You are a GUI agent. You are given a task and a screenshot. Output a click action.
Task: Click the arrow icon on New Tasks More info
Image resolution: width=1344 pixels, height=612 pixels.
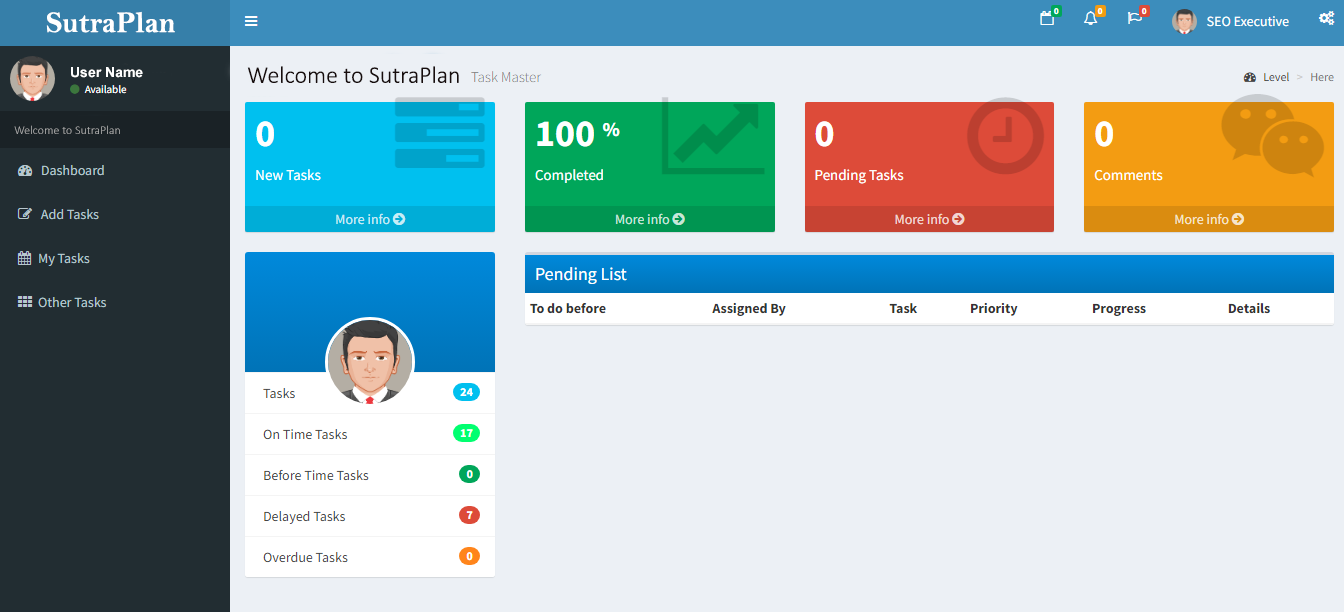point(399,219)
